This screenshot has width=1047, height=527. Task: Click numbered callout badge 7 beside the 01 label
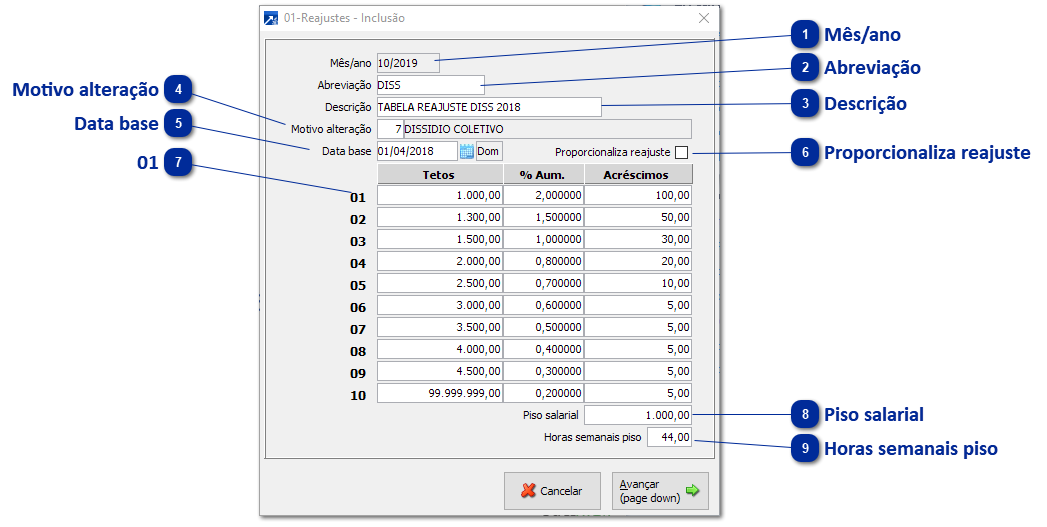tap(178, 162)
